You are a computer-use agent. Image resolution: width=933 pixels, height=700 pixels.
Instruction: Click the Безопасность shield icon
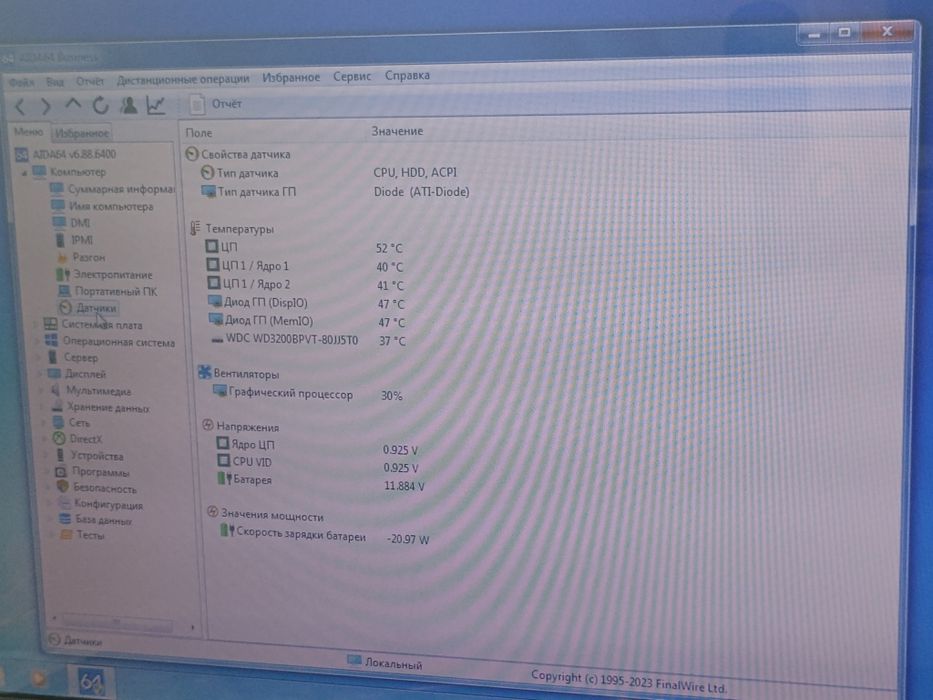tap(62, 487)
